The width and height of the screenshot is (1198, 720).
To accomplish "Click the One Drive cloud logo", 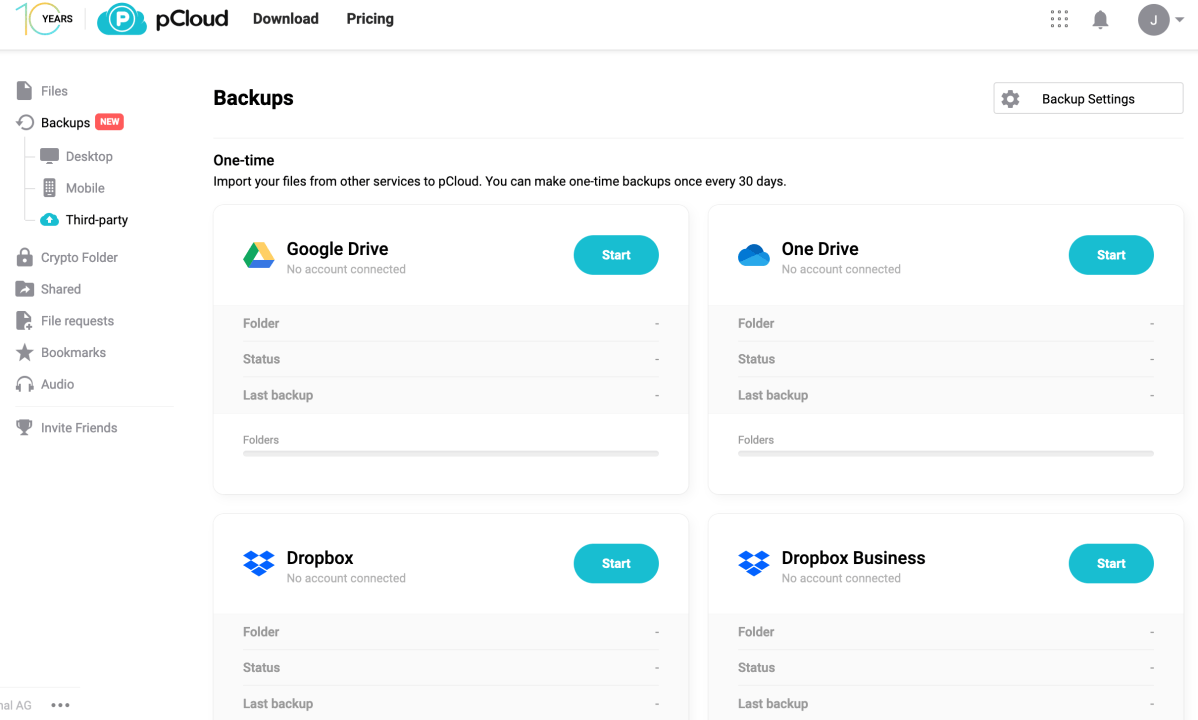I will coord(753,255).
